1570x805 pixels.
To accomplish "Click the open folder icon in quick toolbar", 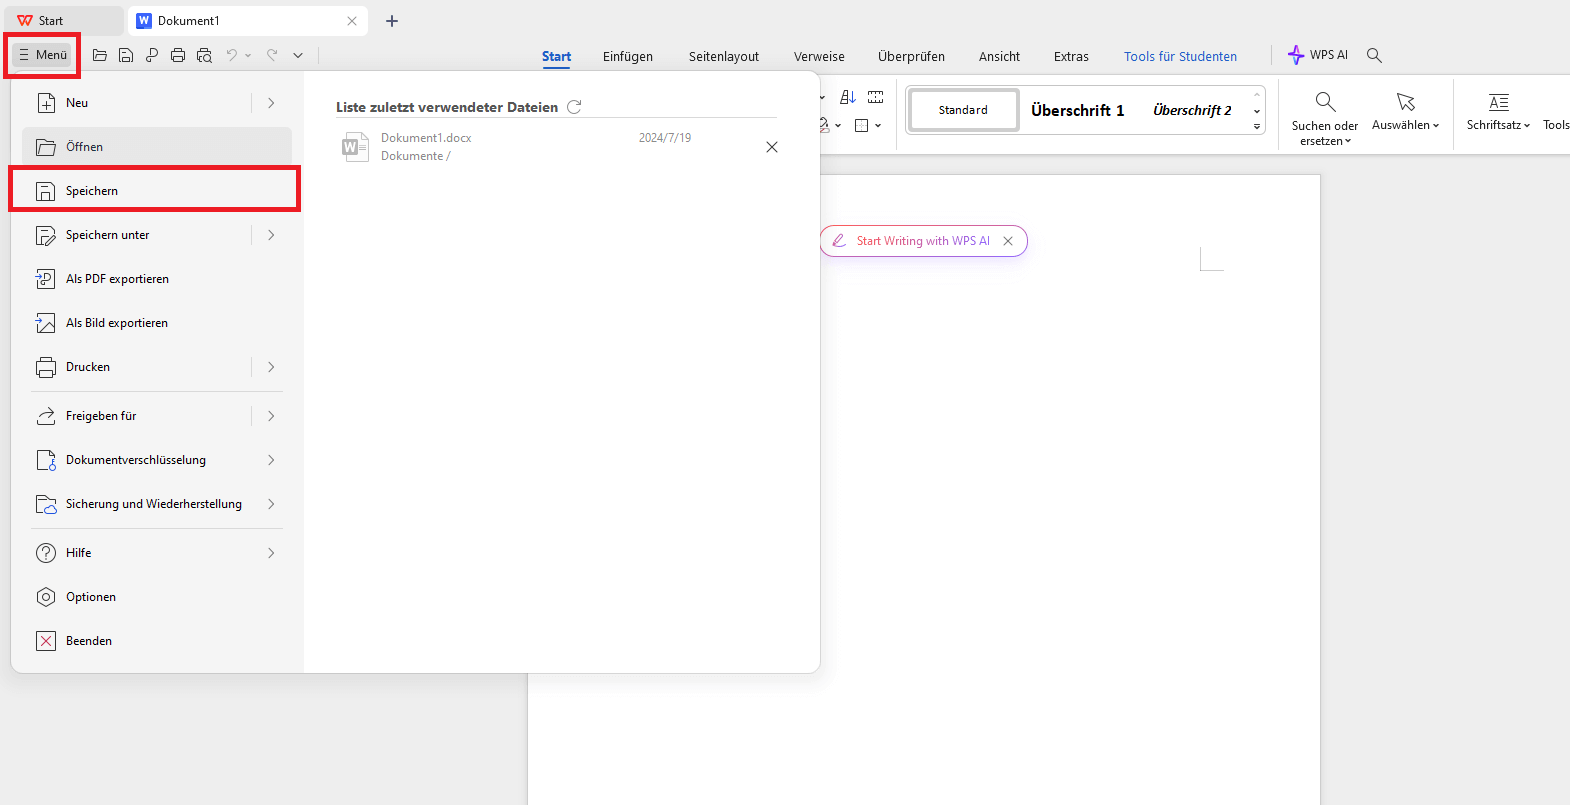I will coord(100,56).
